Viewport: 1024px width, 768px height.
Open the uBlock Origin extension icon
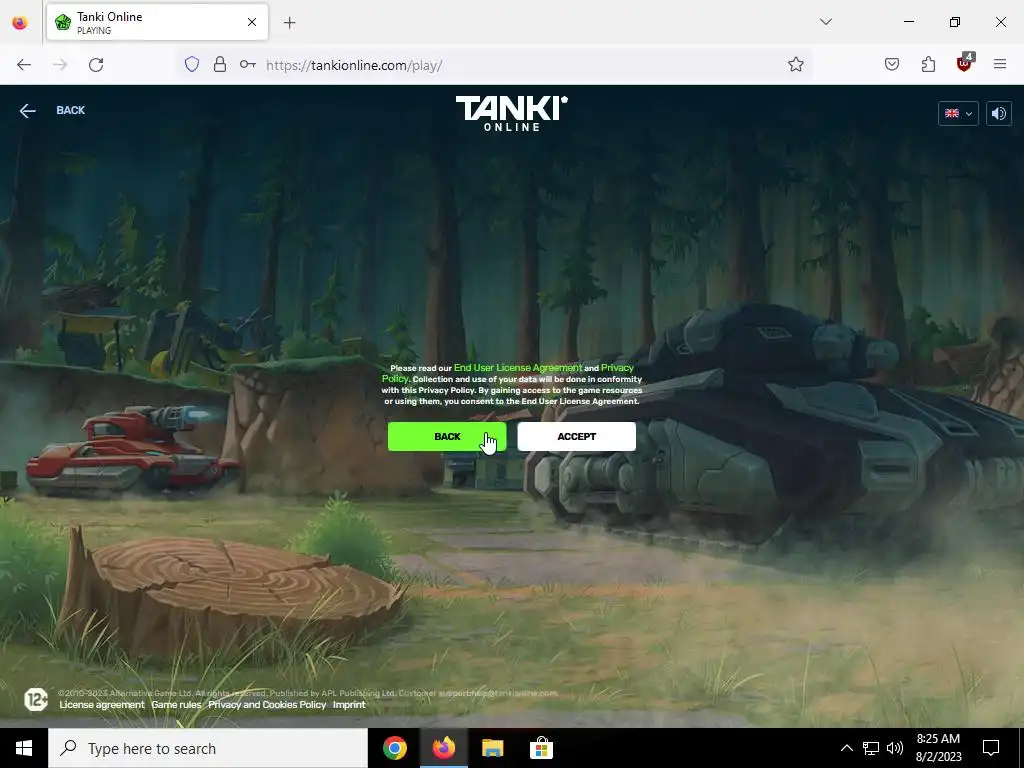click(965, 63)
